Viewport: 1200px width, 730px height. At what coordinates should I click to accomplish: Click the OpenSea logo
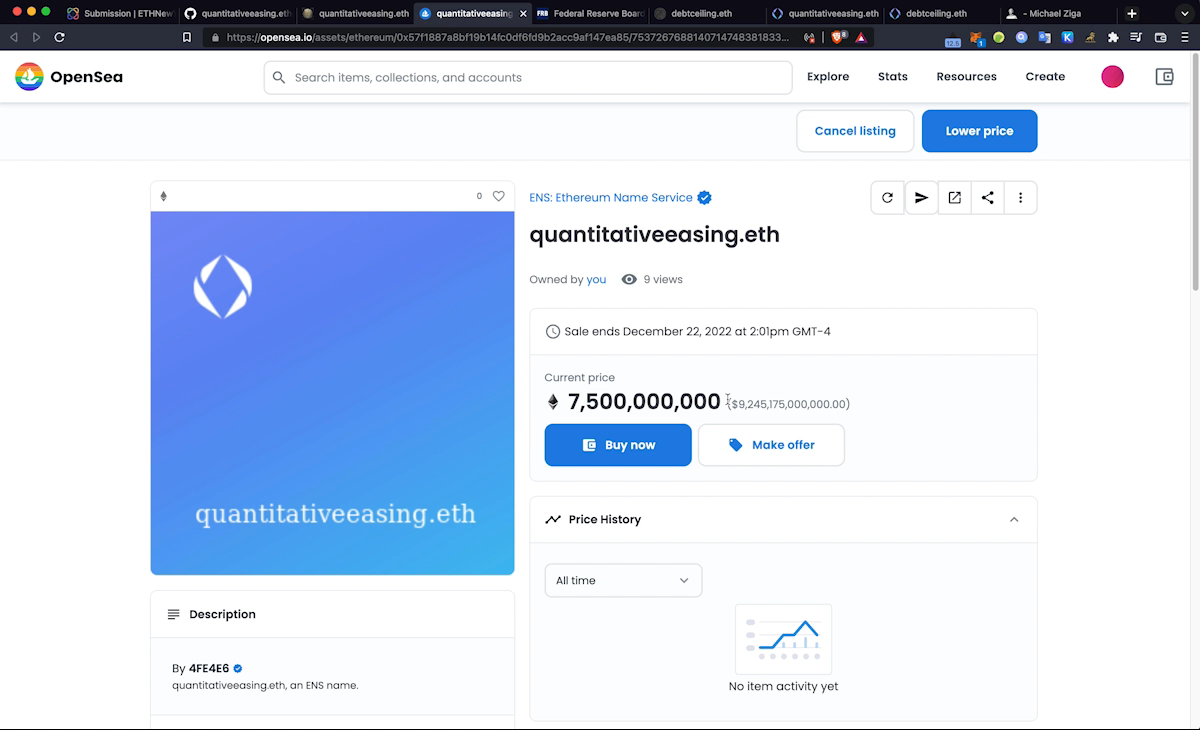click(x=69, y=77)
